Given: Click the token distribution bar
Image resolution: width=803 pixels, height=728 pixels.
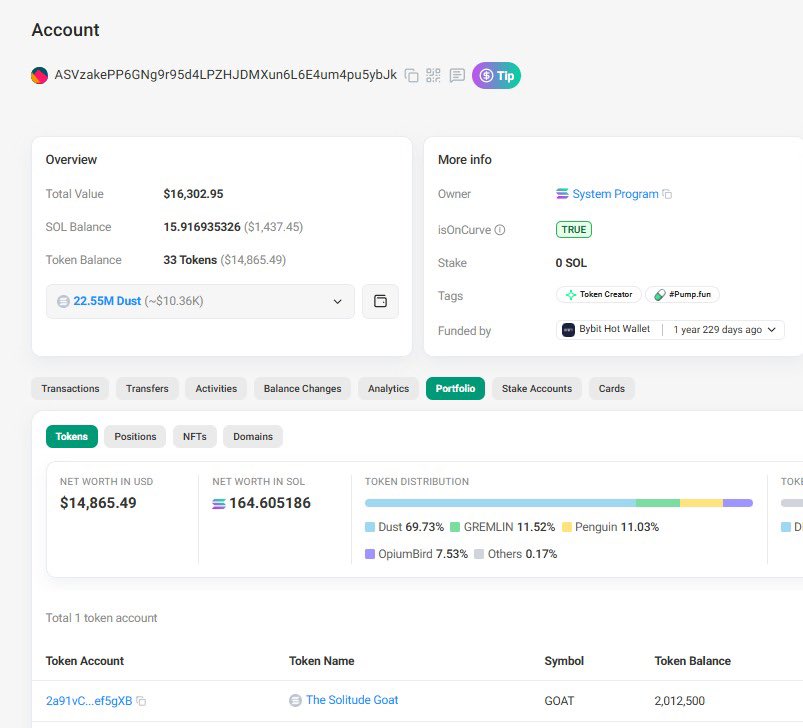Looking at the screenshot, I should [559, 503].
